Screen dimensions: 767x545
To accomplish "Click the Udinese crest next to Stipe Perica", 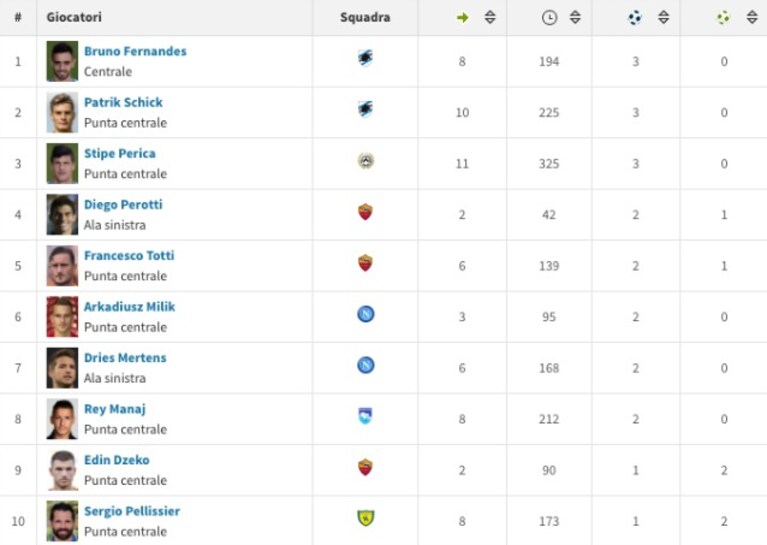I will click(365, 160).
